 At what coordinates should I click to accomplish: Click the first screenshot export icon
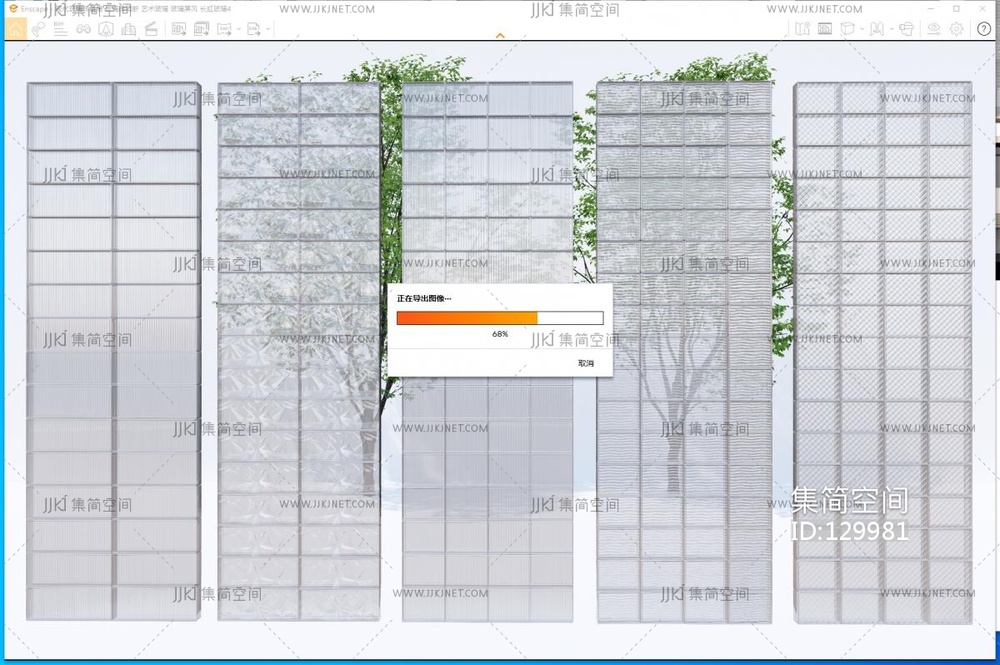(179, 29)
